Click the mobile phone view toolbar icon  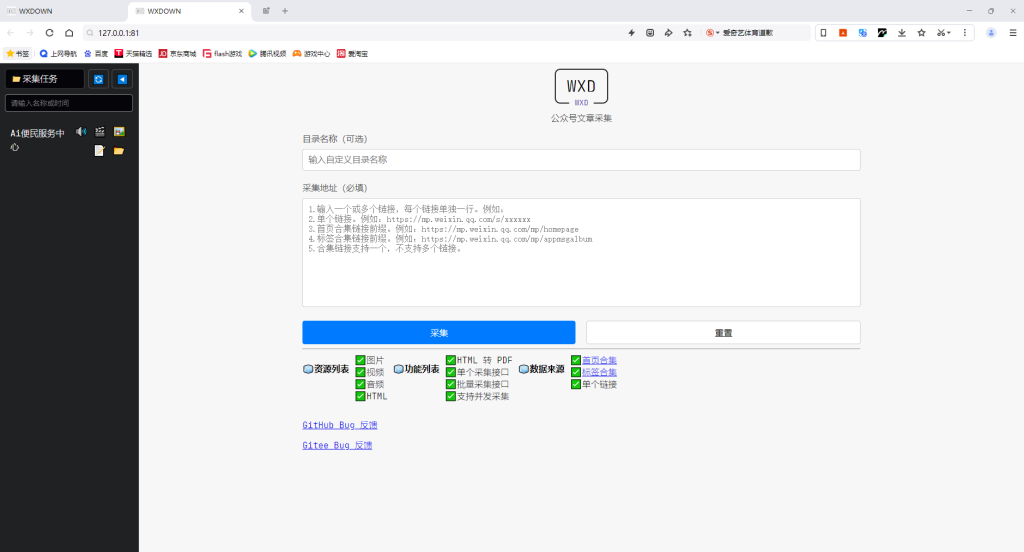(x=824, y=33)
